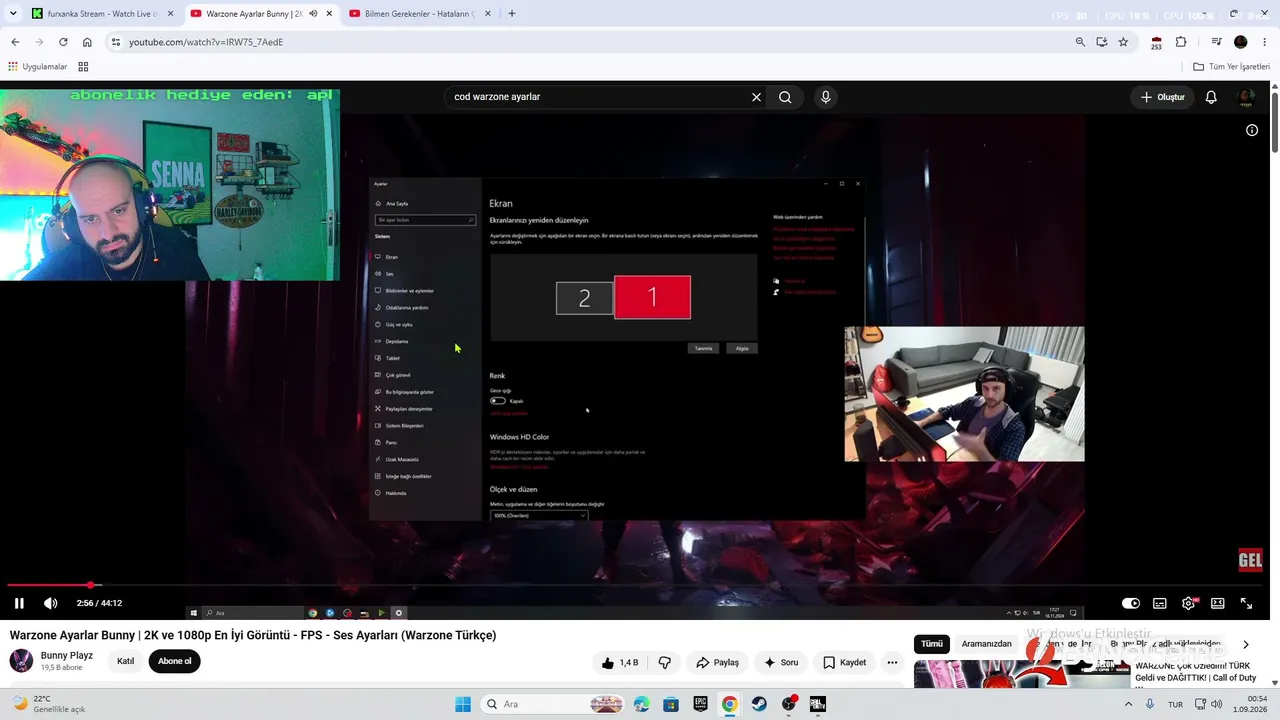
Task: Click the Soru button
Action: tap(781, 662)
